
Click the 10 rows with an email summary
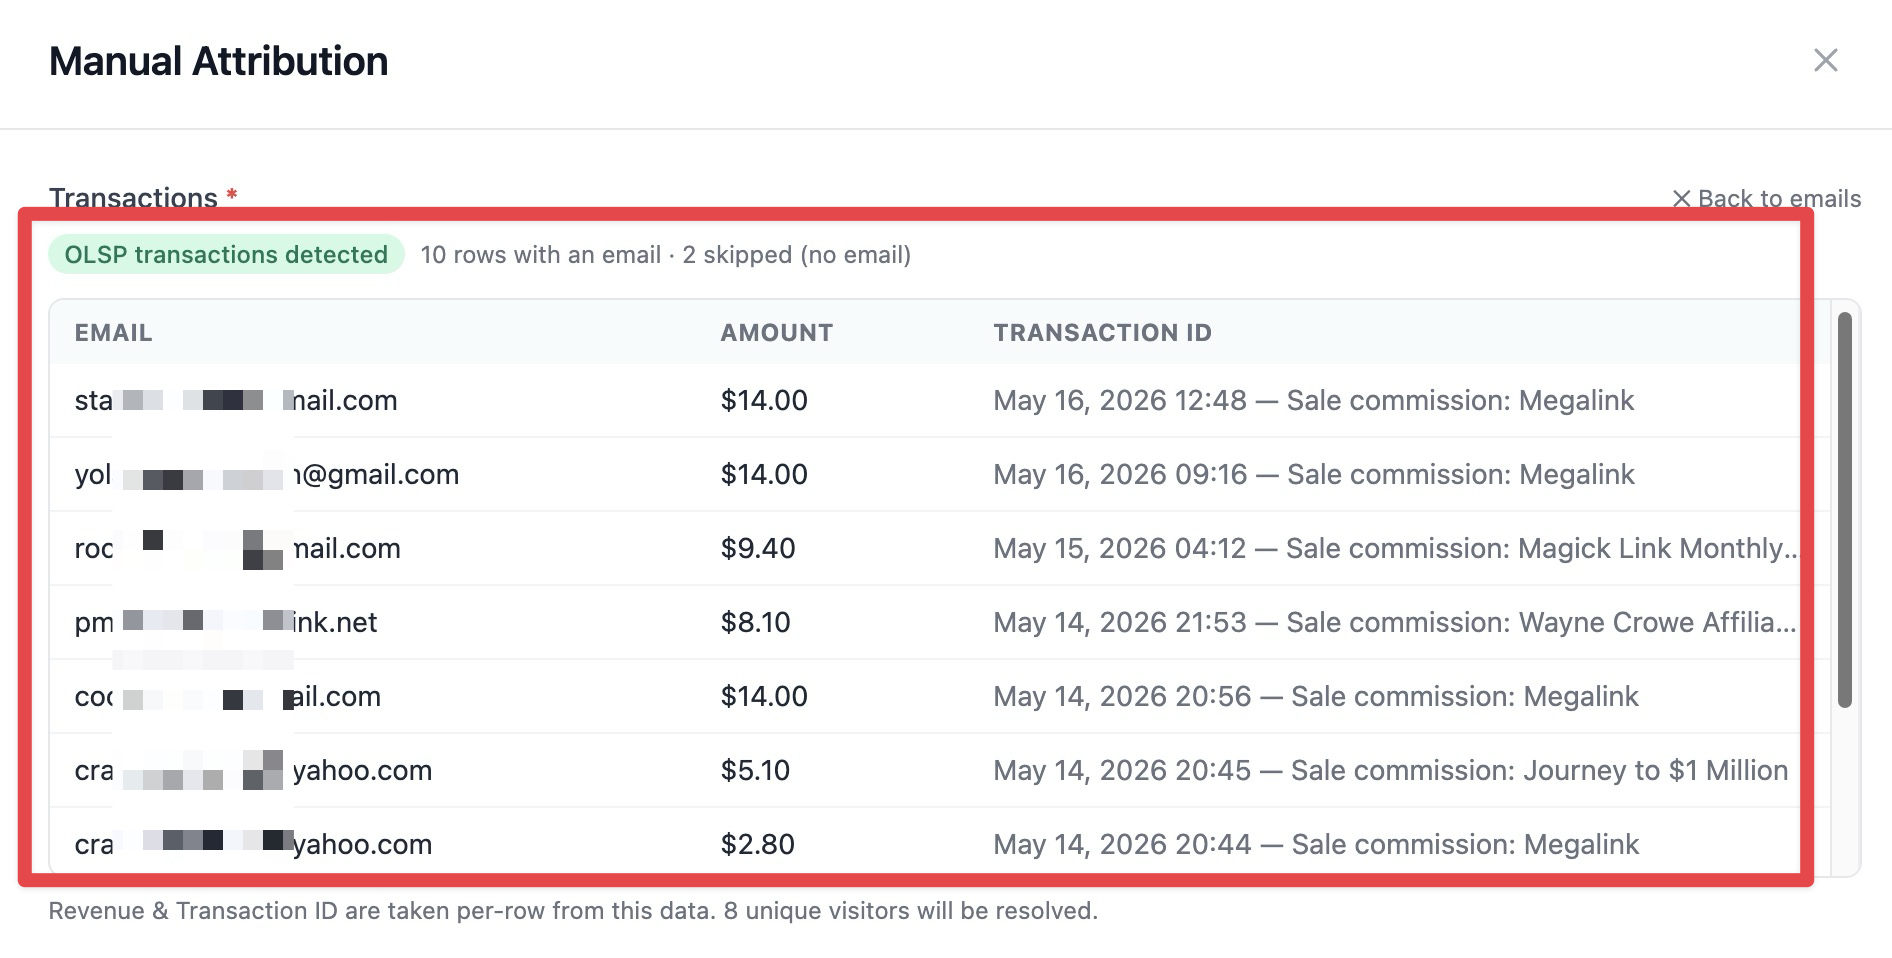pyautogui.click(x=666, y=255)
